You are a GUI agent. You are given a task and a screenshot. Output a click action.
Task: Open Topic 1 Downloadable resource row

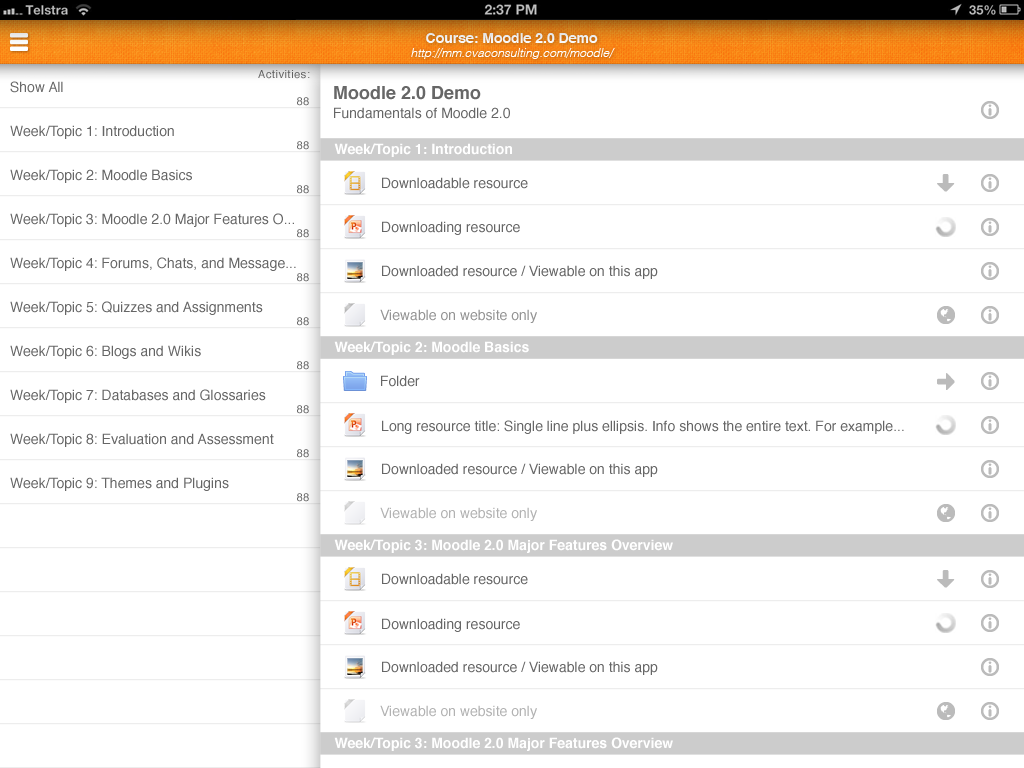[672, 183]
